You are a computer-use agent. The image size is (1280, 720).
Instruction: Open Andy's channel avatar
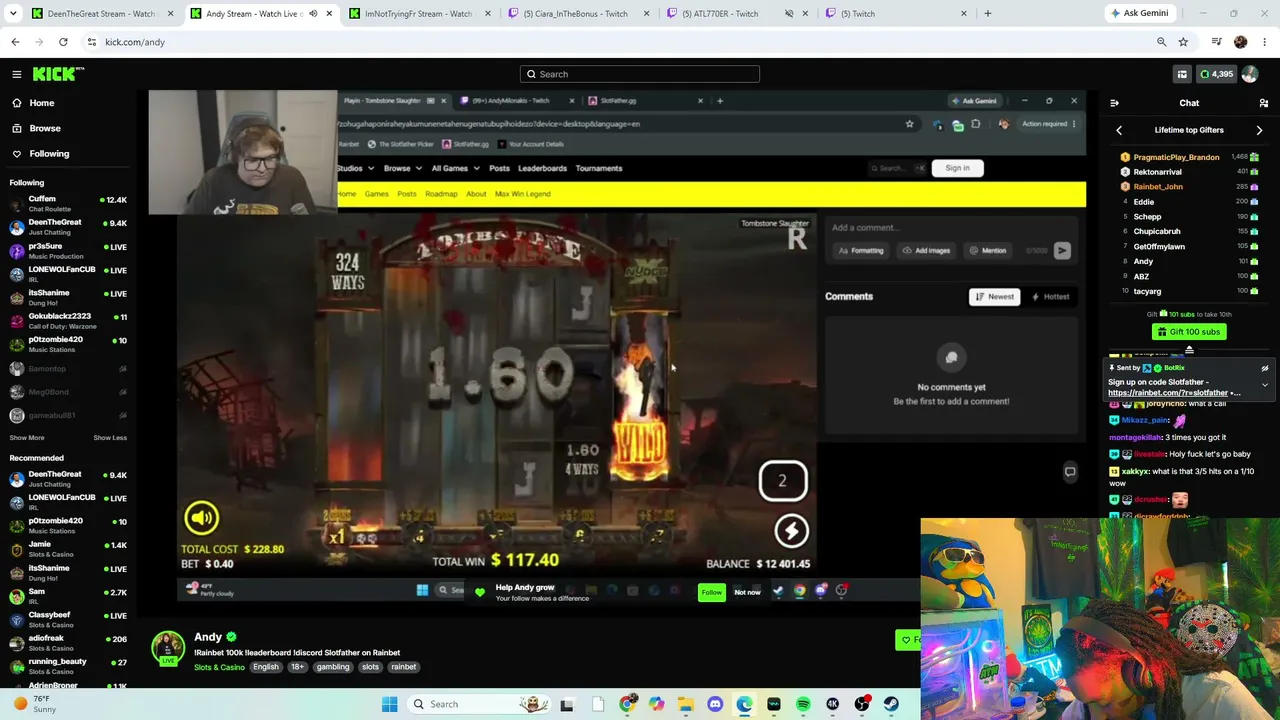(x=168, y=648)
